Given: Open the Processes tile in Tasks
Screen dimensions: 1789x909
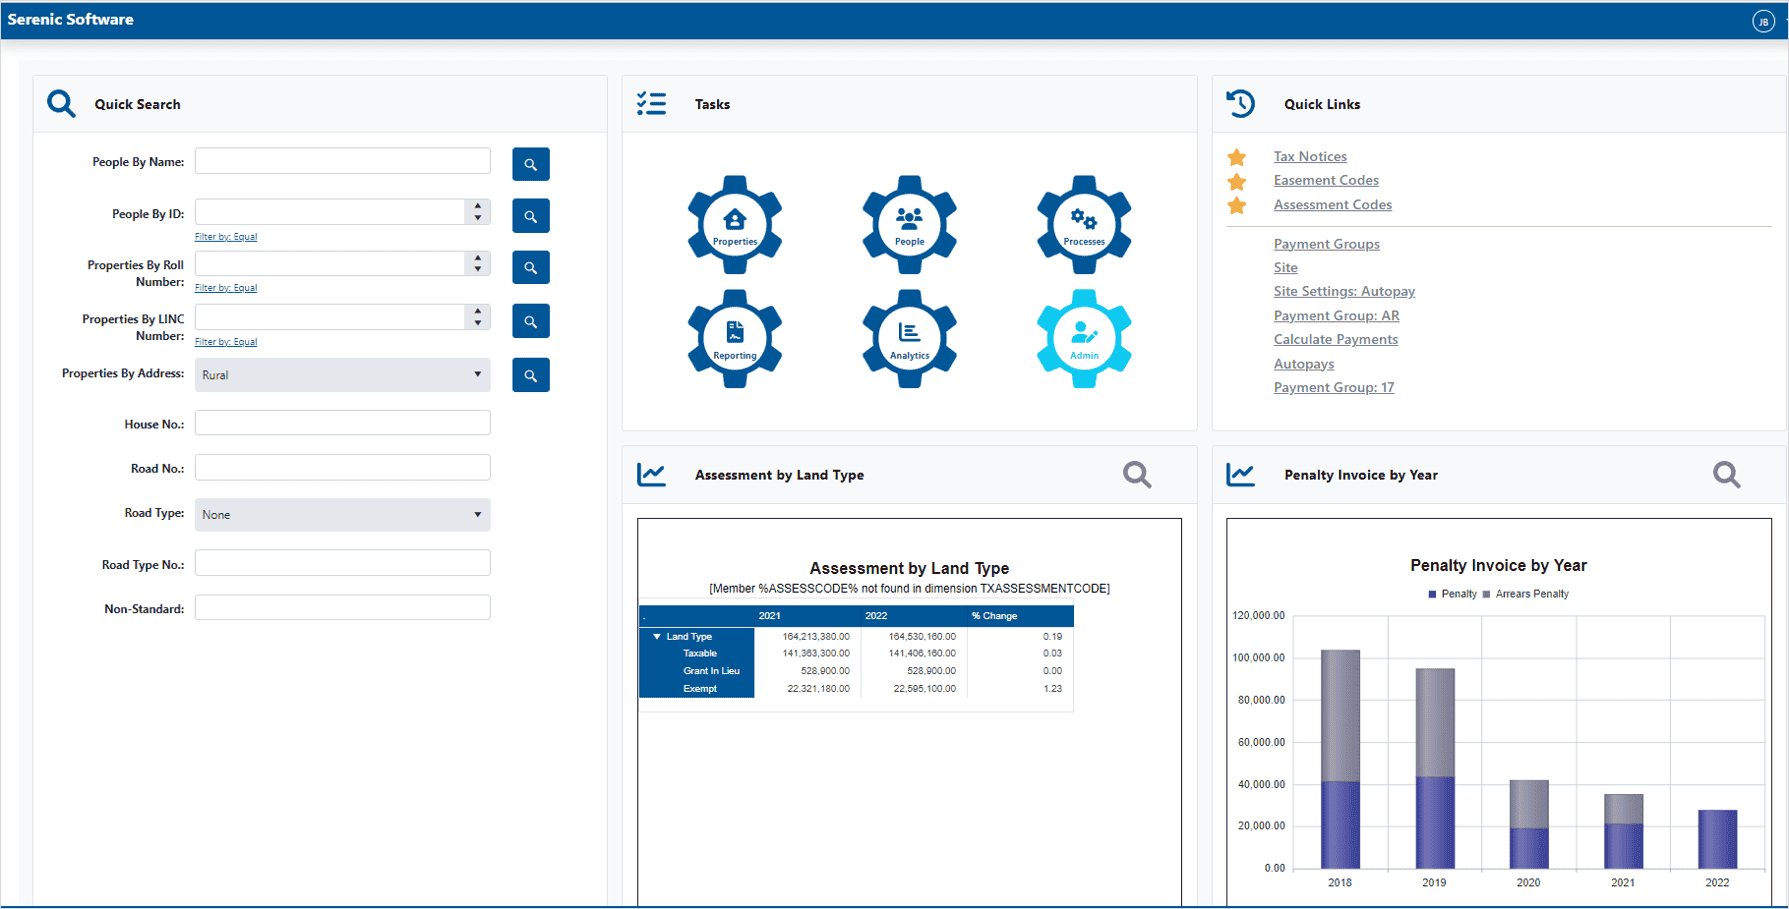Looking at the screenshot, I should (1084, 223).
